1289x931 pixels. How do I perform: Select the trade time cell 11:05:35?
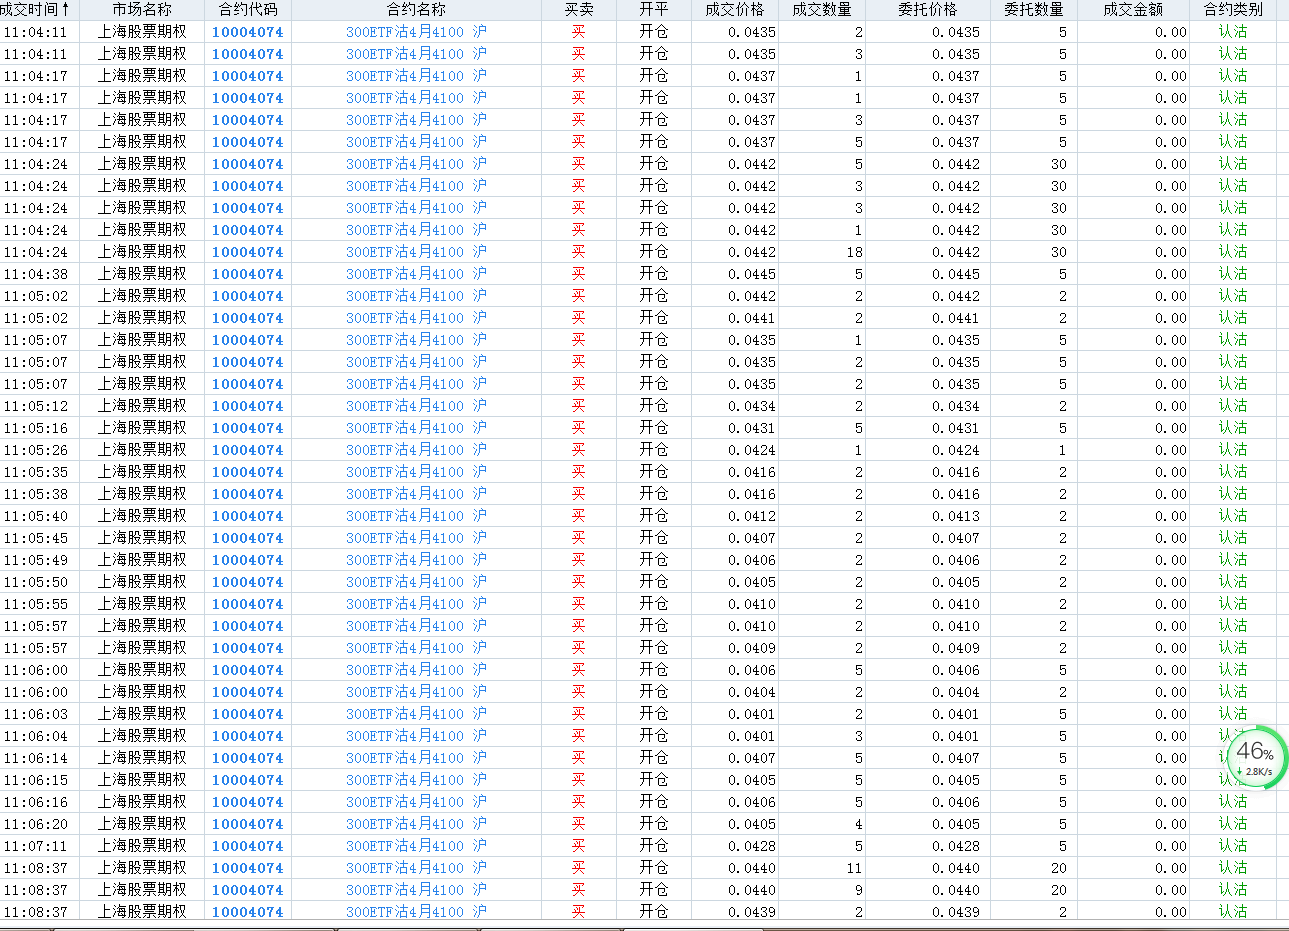coord(36,472)
